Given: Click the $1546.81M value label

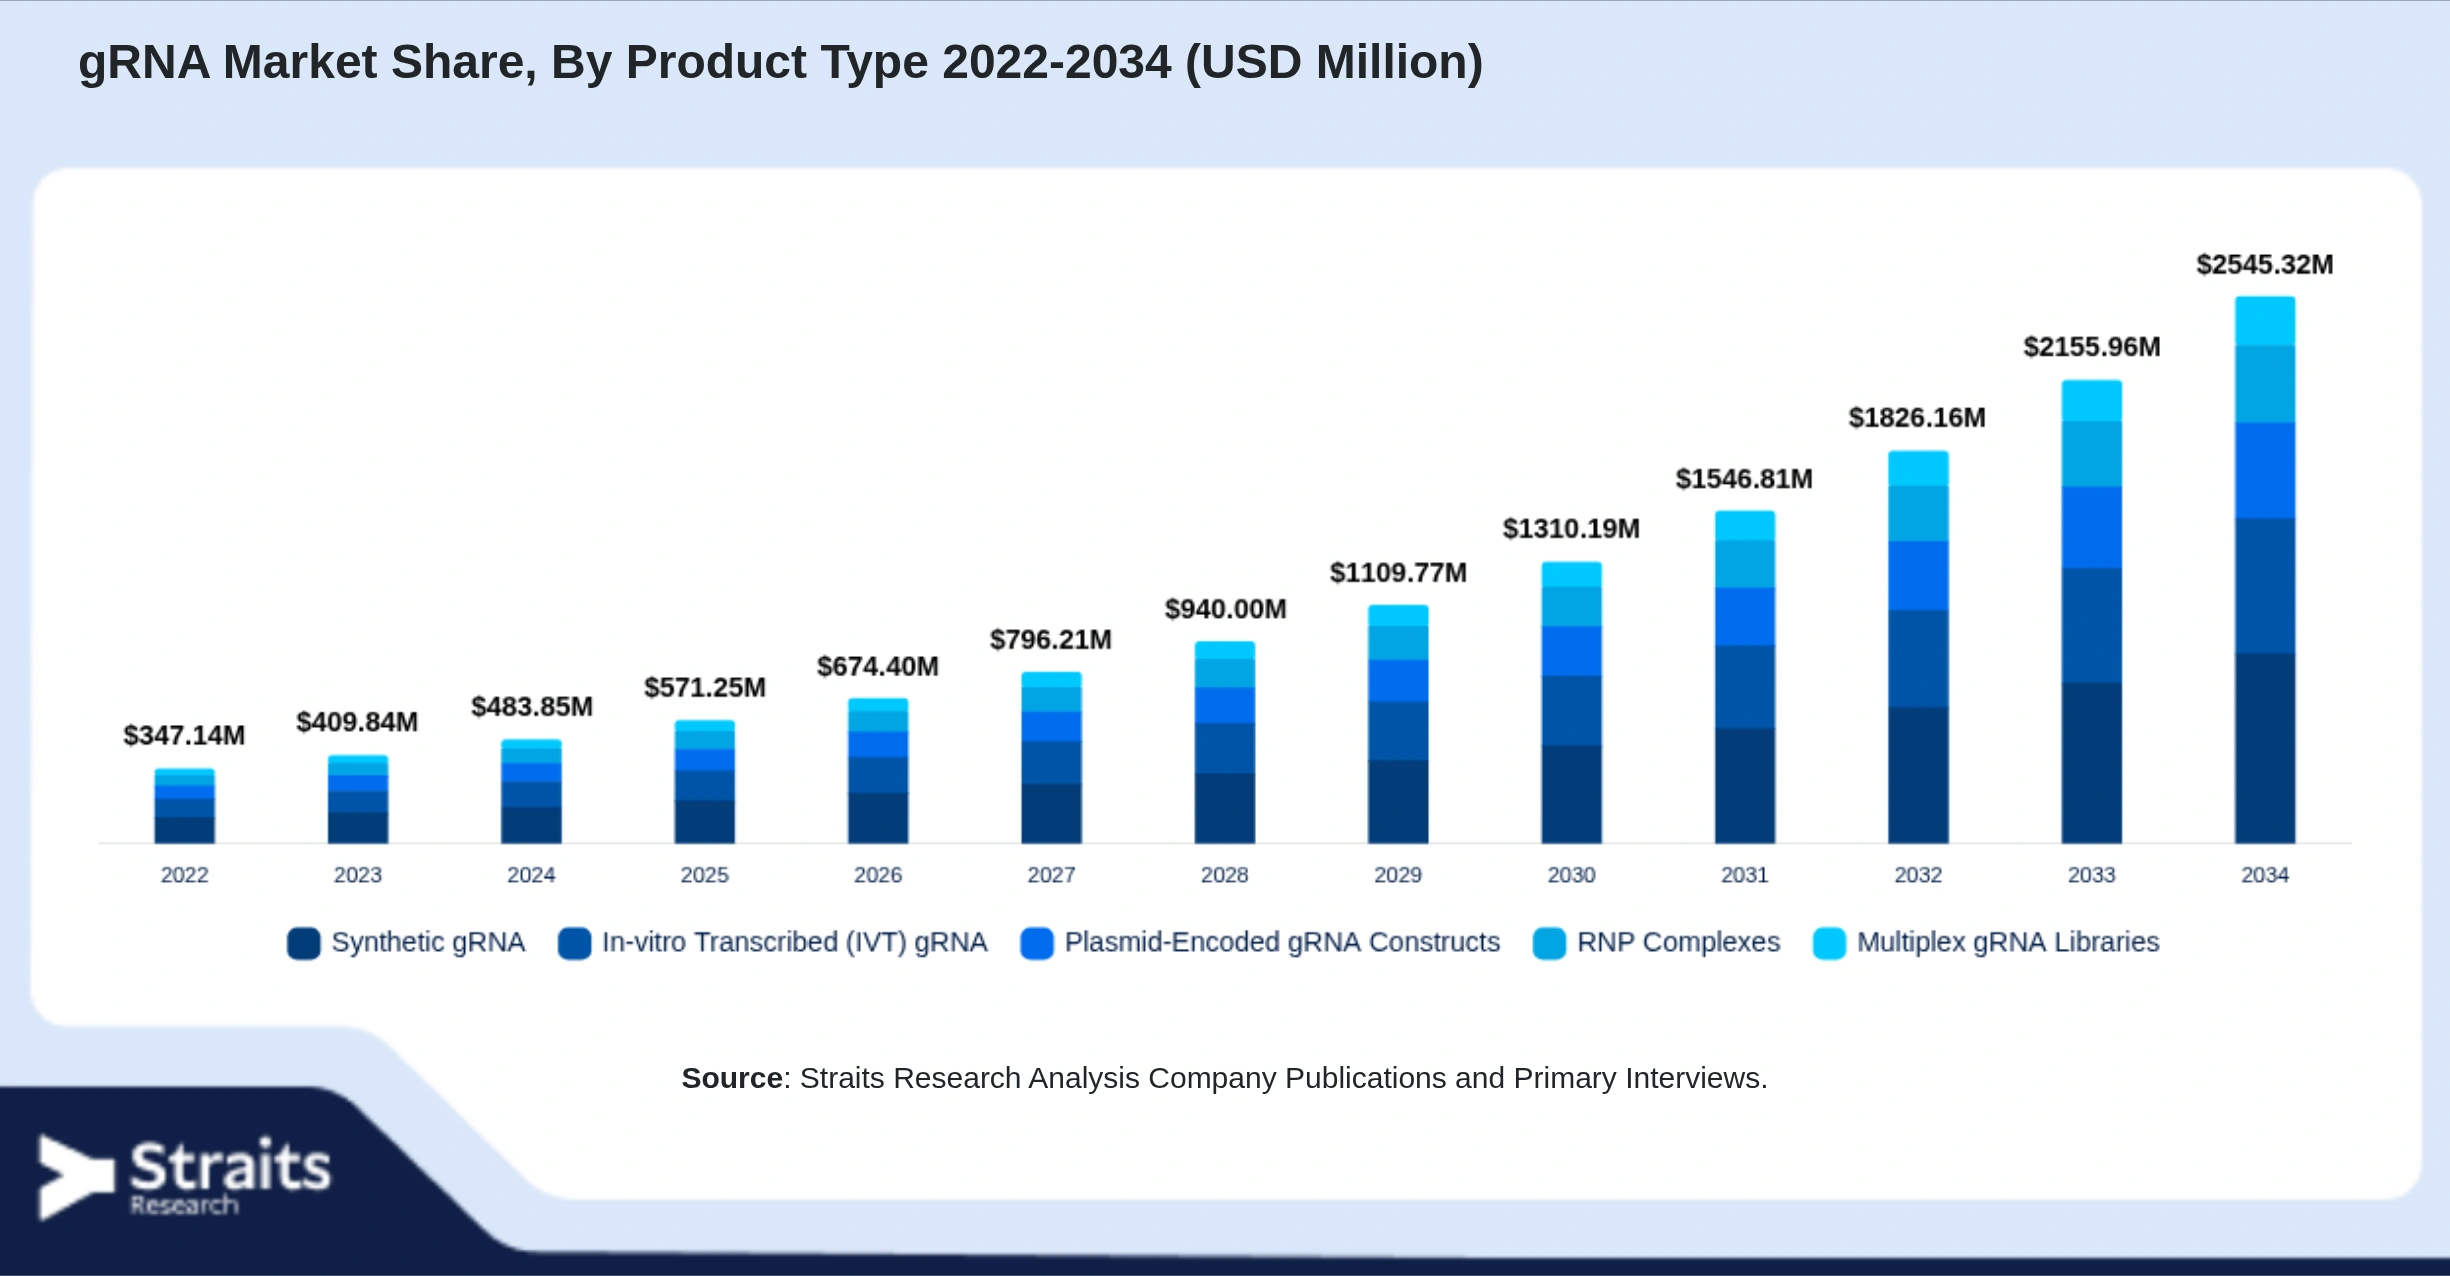Looking at the screenshot, I should pos(1744,479).
